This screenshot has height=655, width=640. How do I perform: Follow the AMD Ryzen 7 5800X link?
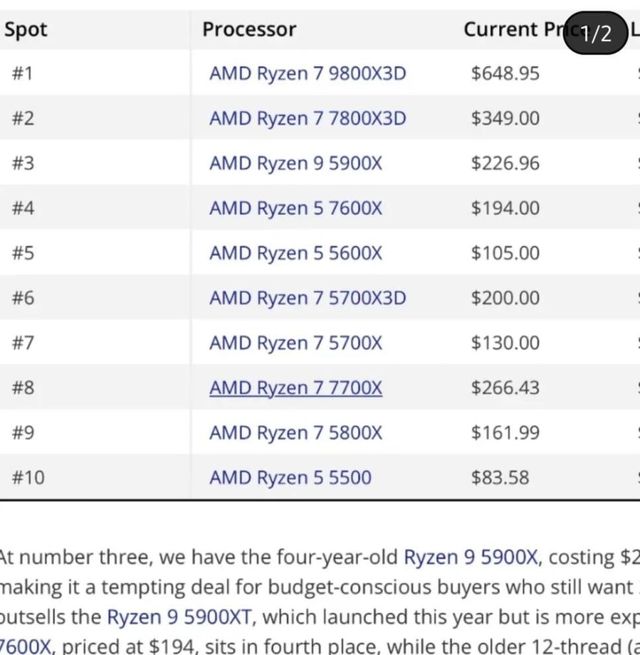[x=295, y=433]
